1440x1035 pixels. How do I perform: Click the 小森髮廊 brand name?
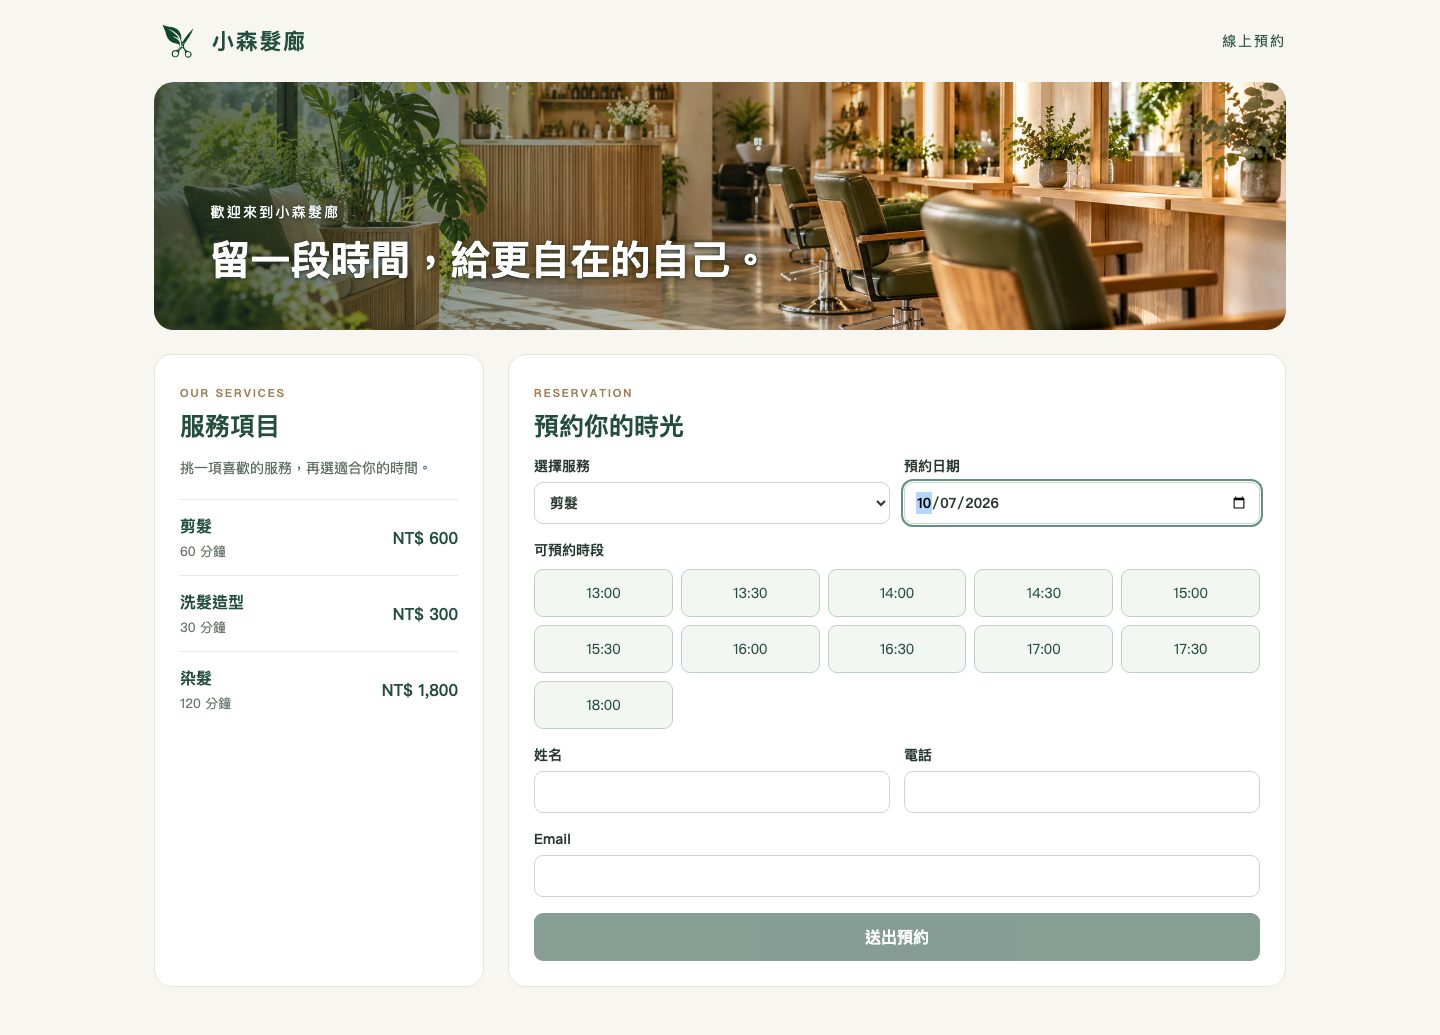pyautogui.click(x=258, y=41)
